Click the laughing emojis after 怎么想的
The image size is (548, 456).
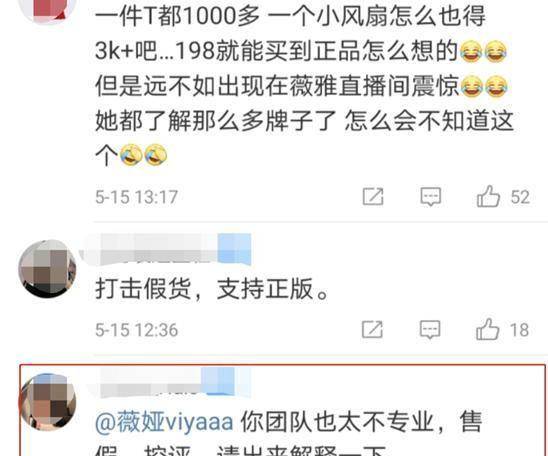tap(483, 51)
